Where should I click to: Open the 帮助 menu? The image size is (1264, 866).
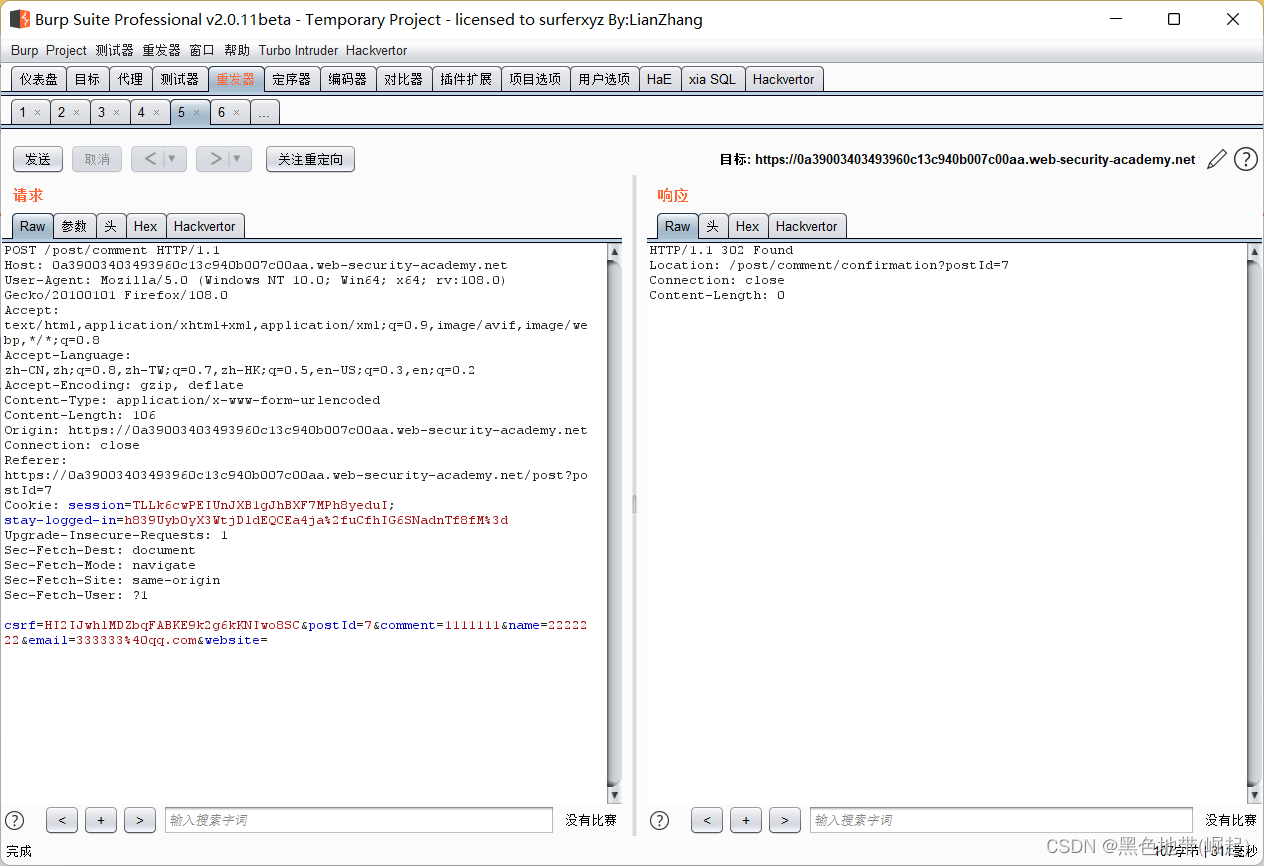click(237, 50)
